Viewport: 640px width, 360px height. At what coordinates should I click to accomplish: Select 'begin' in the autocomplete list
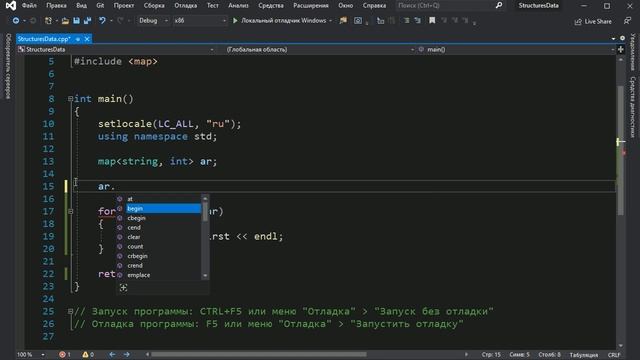tap(159, 209)
